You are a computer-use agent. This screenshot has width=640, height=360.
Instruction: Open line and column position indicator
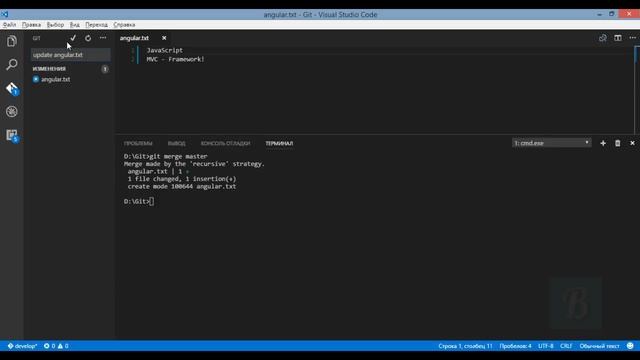pyautogui.click(x=465, y=346)
